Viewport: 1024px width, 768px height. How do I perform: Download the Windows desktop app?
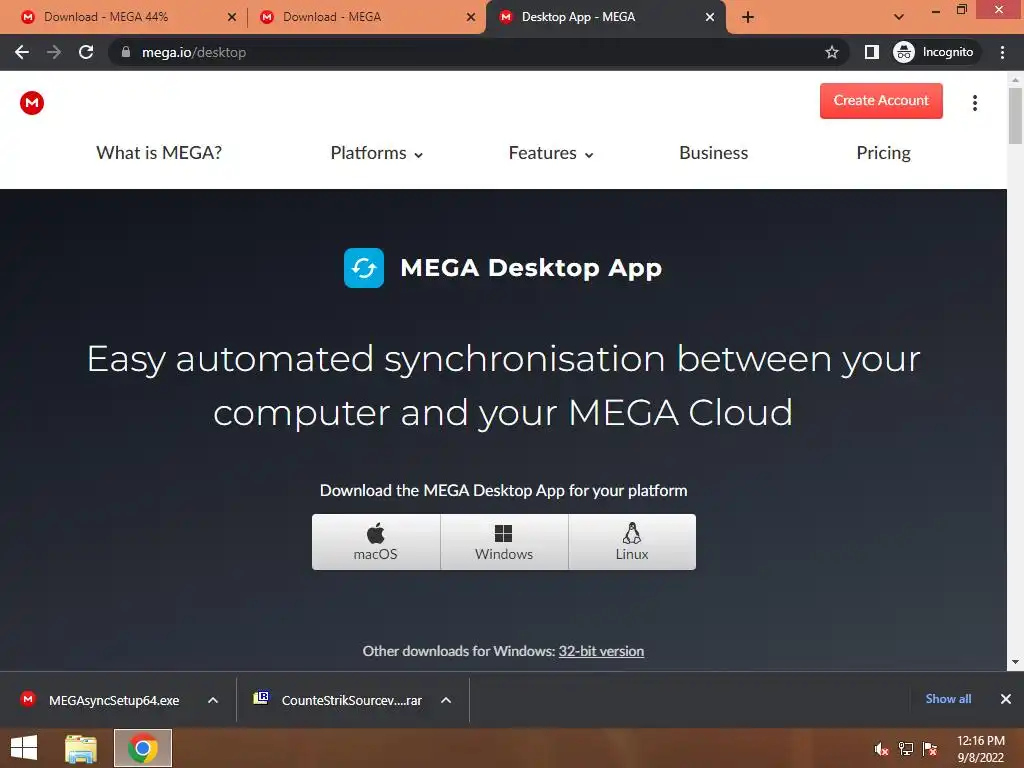click(504, 542)
